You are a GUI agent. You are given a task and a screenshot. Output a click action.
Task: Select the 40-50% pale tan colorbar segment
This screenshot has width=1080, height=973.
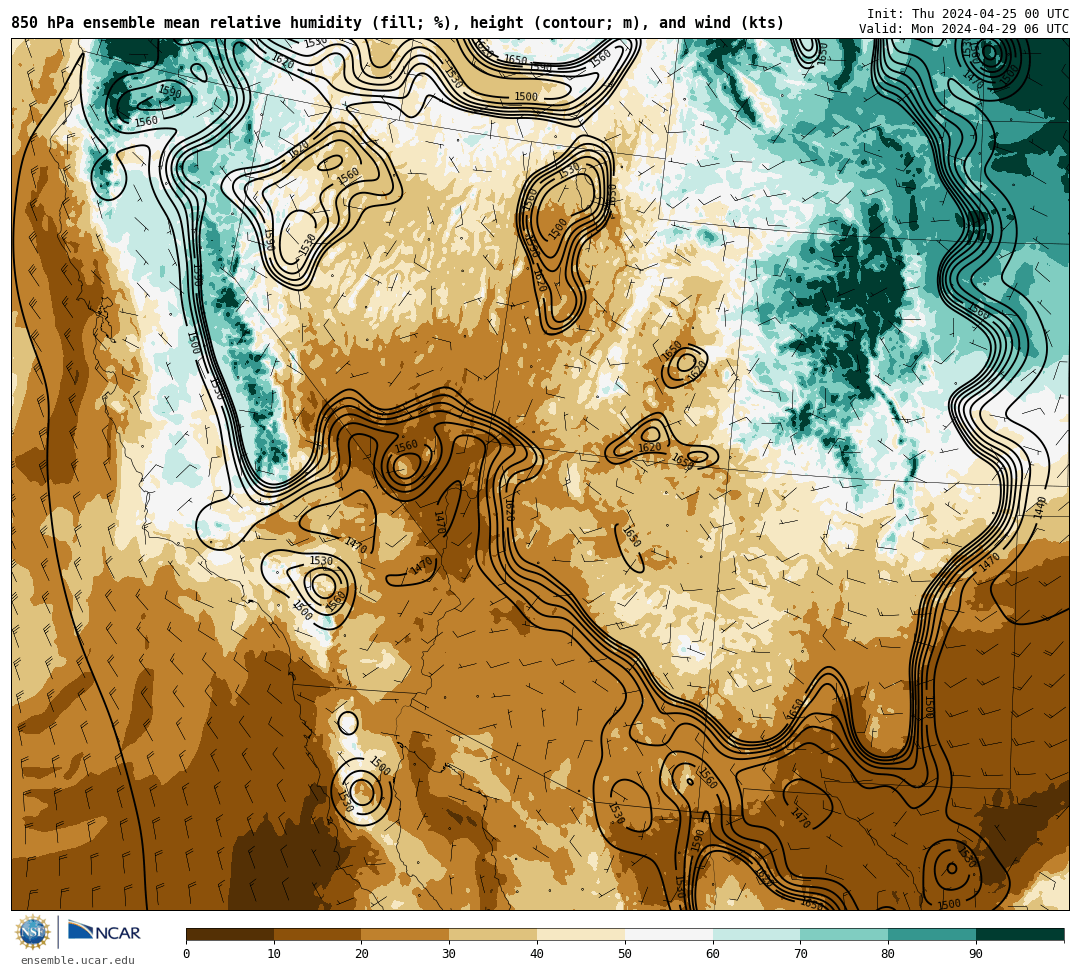[x=581, y=934]
